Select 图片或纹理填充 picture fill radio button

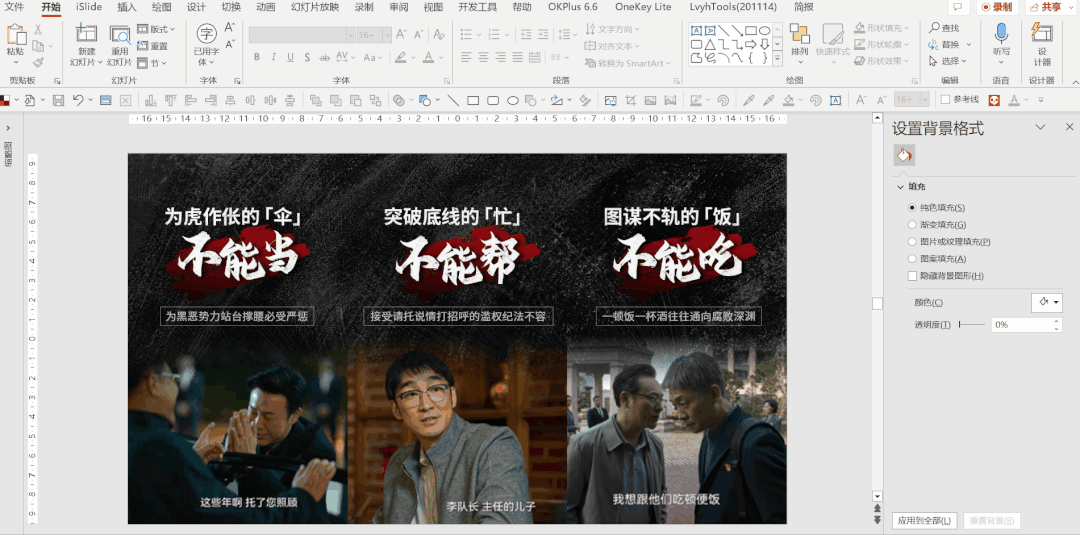pyautogui.click(x=913, y=242)
